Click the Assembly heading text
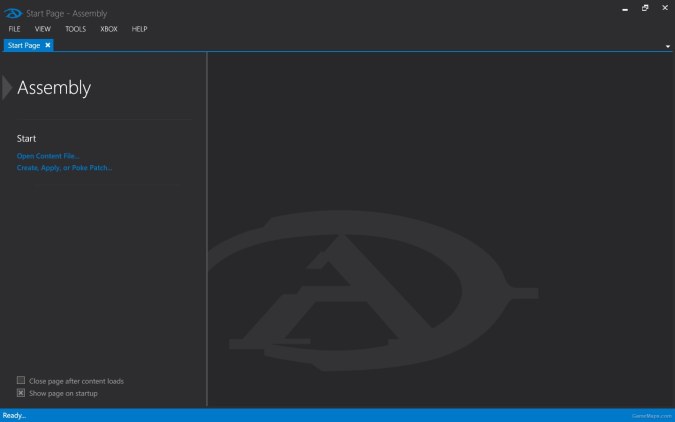 click(x=54, y=88)
